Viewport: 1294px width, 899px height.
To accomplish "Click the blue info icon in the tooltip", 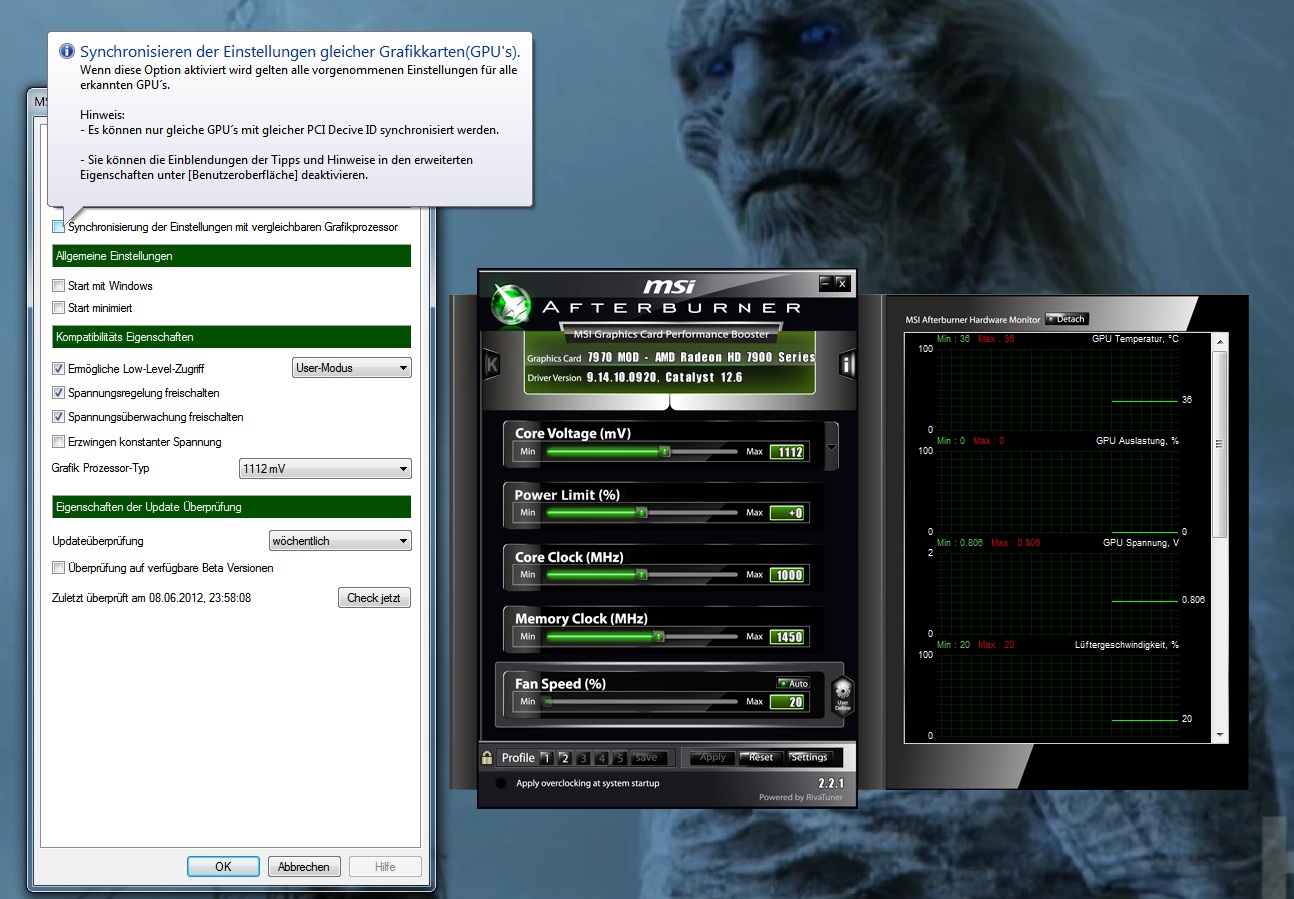I will tap(67, 50).
